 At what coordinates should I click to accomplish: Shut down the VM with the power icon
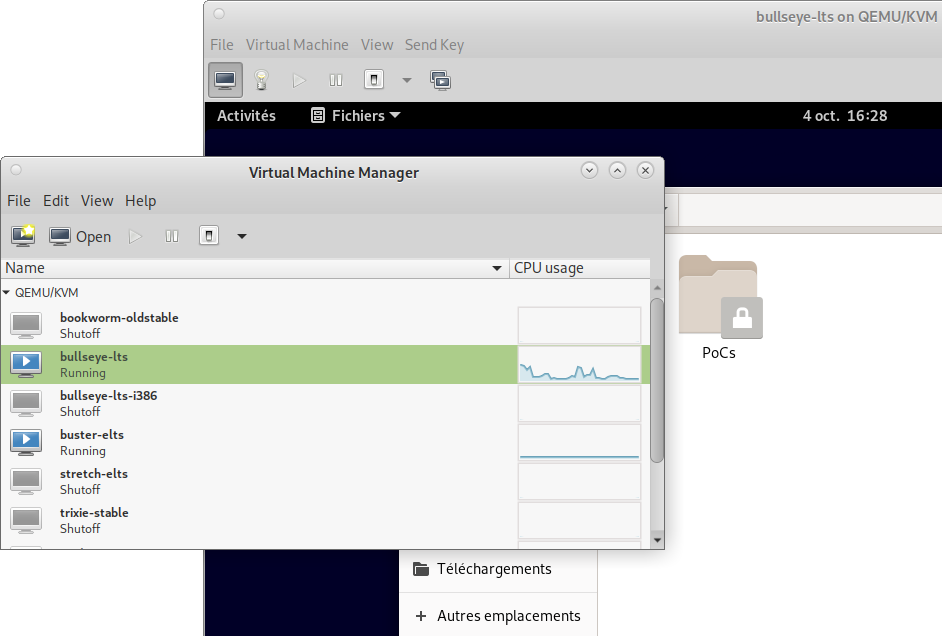[372, 79]
